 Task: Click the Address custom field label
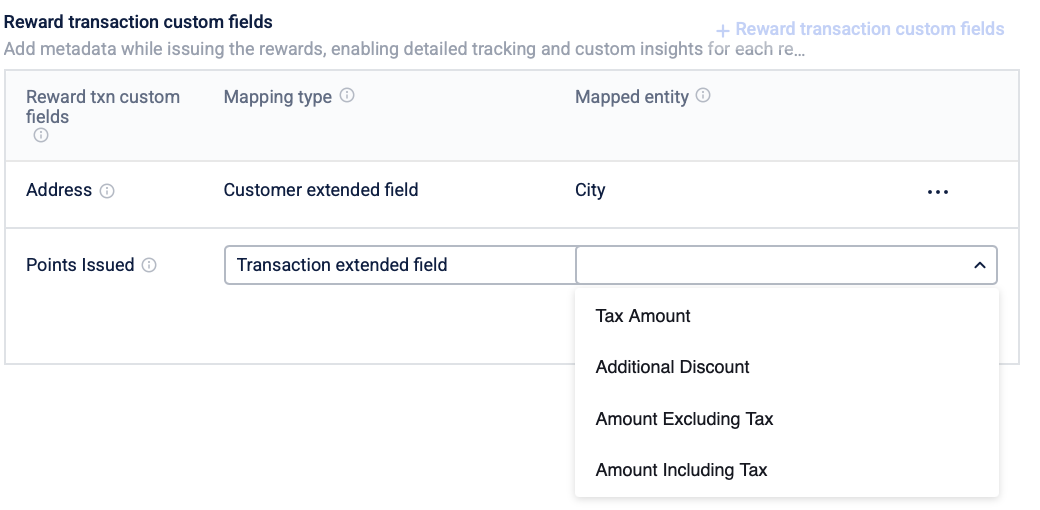click(59, 190)
